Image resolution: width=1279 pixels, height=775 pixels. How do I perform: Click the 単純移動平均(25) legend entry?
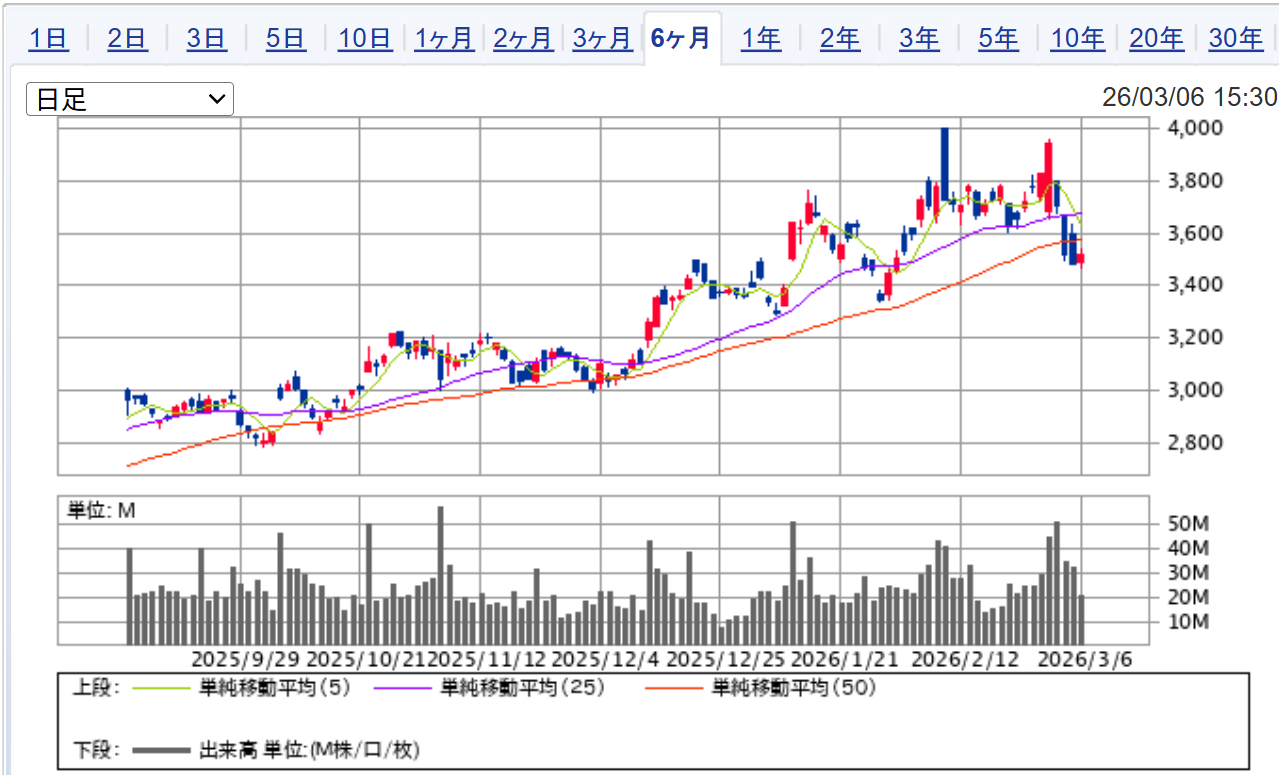521,688
